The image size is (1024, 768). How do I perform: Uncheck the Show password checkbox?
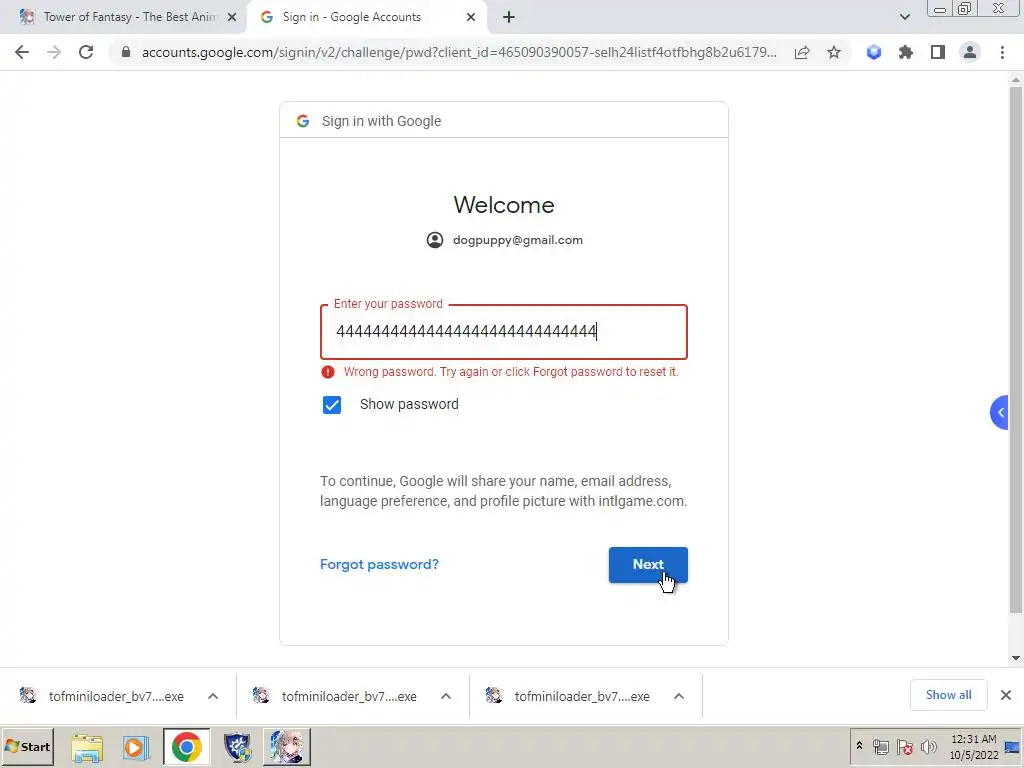(332, 405)
